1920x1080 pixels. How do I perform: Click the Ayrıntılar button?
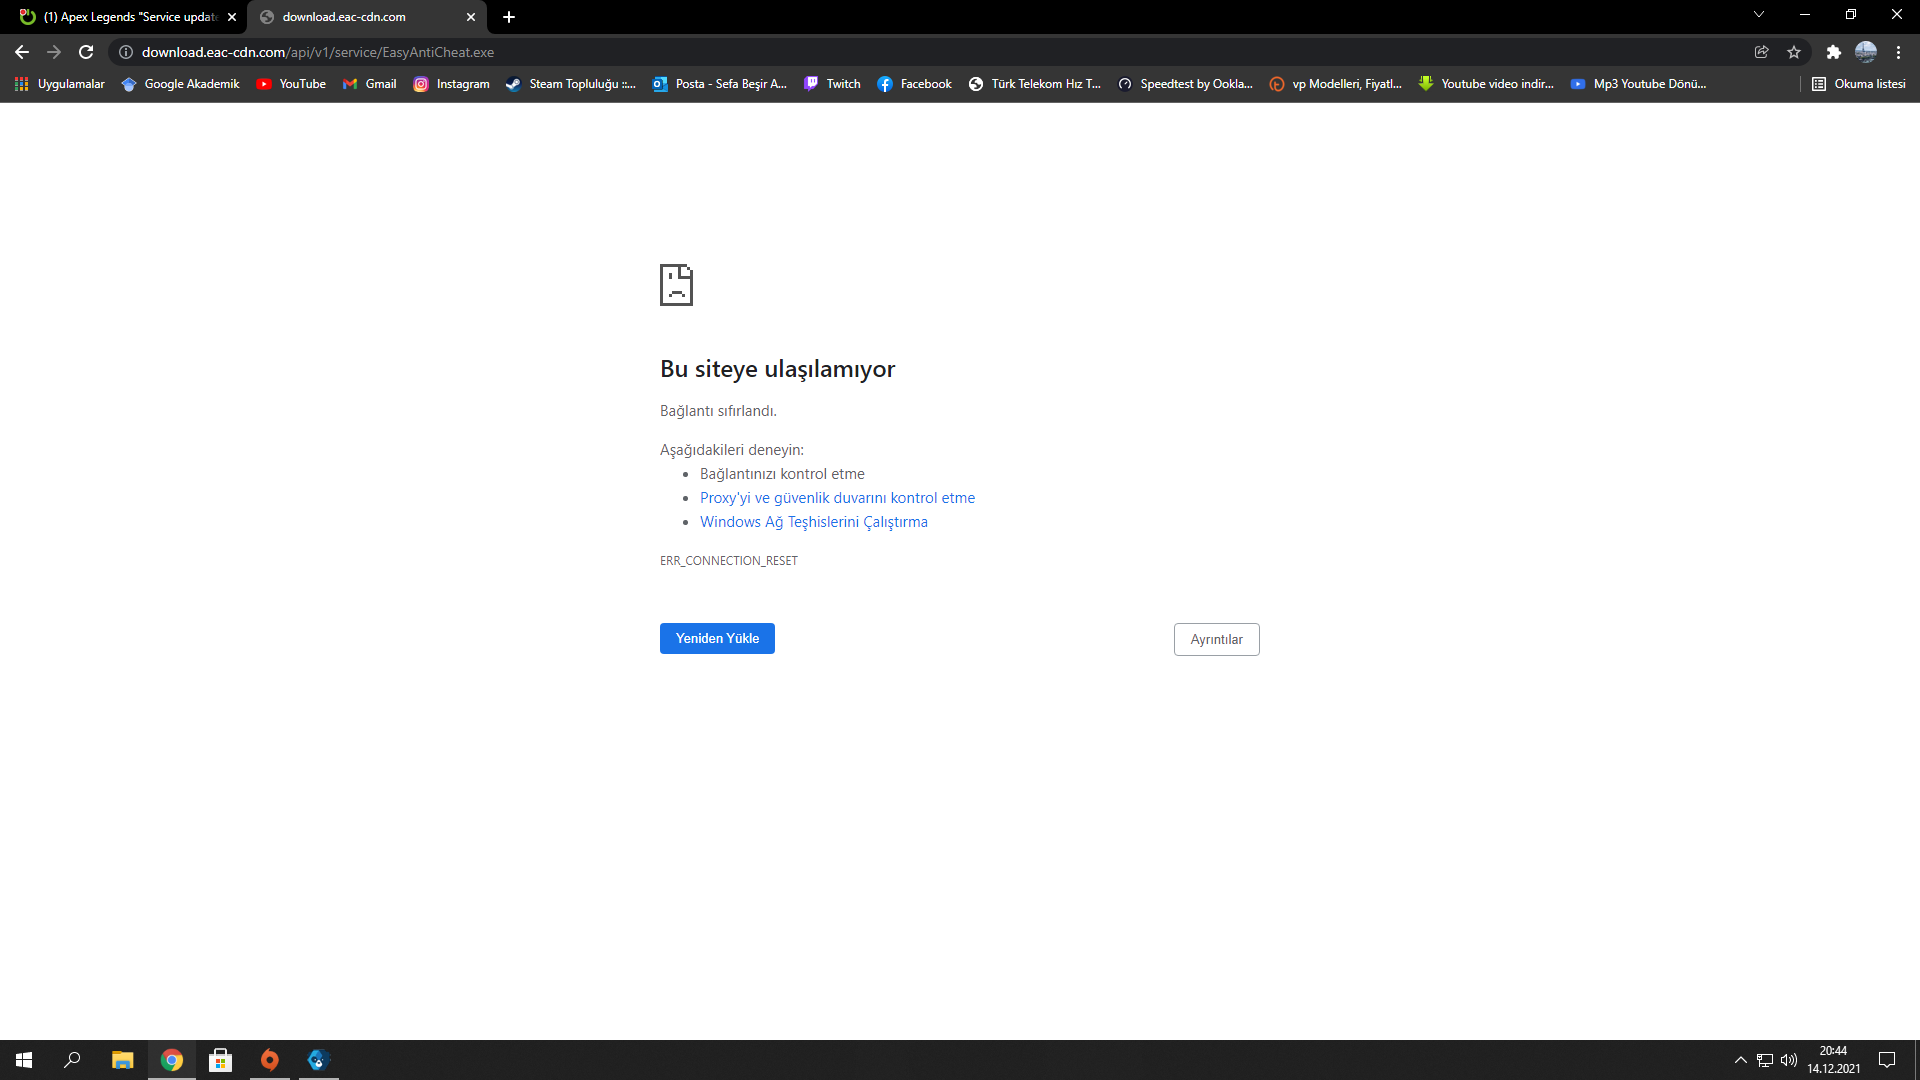(x=1216, y=640)
